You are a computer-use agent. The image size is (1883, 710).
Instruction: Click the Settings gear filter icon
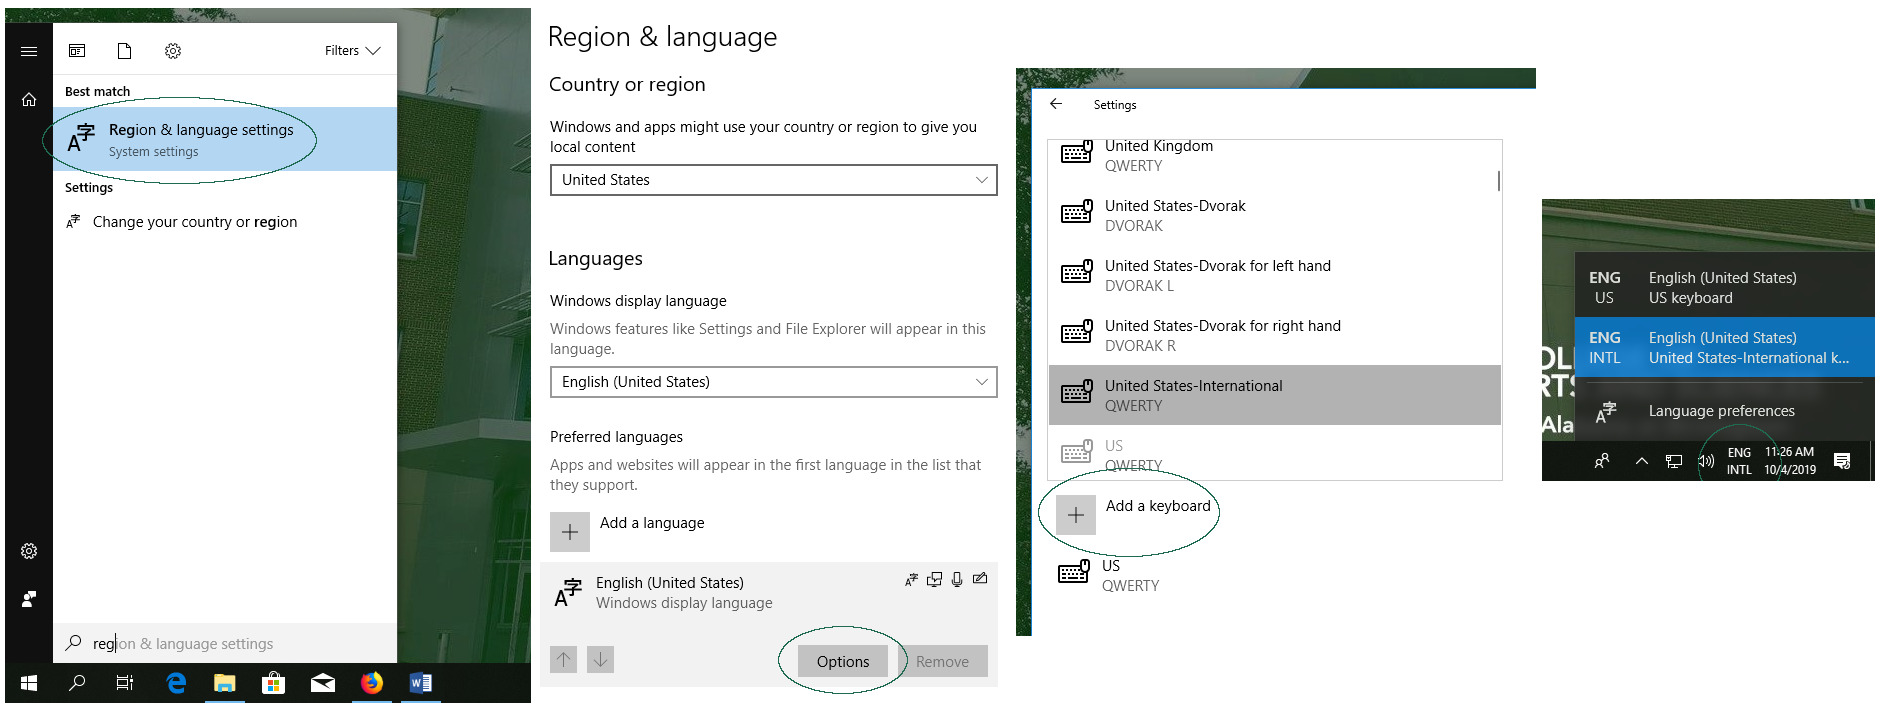point(173,51)
